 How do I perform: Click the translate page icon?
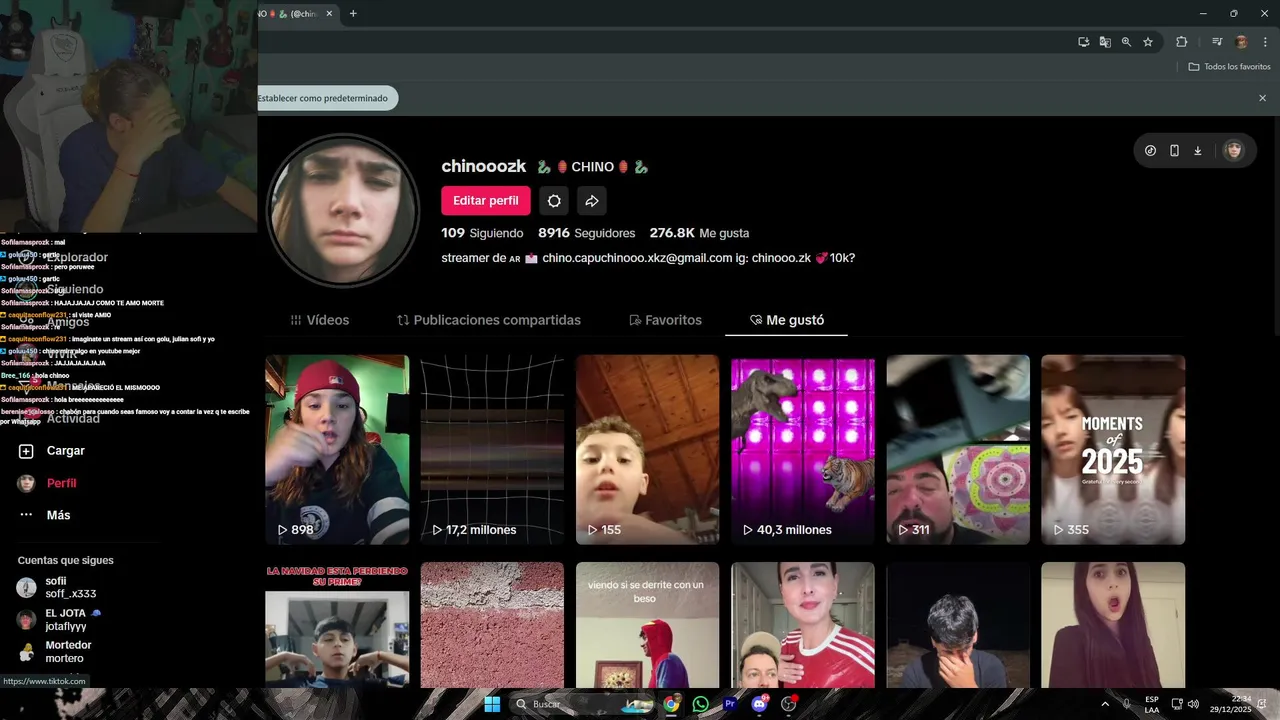tap(1105, 42)
